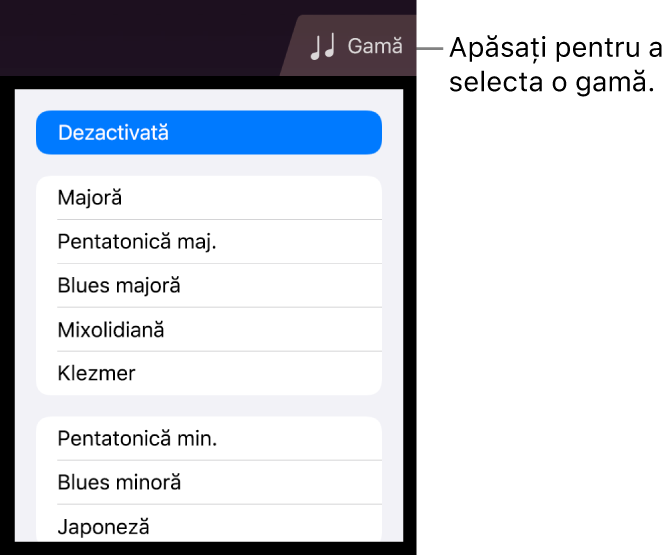Screen dimensions: 668x556
Task: Set the scale to Blues minoră
Action: pos(208,482)
